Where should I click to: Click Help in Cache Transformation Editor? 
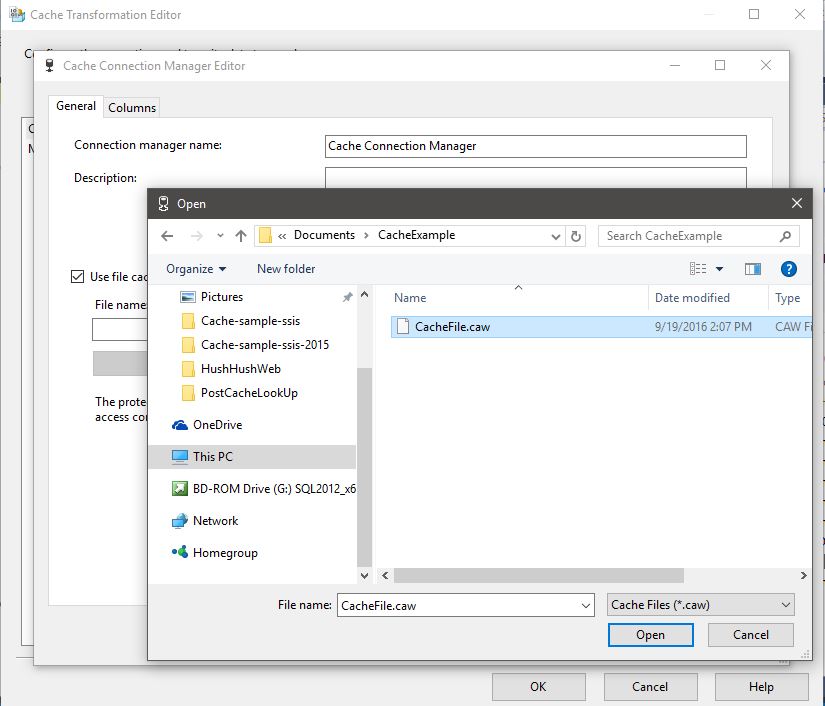(x=761, y=687)
